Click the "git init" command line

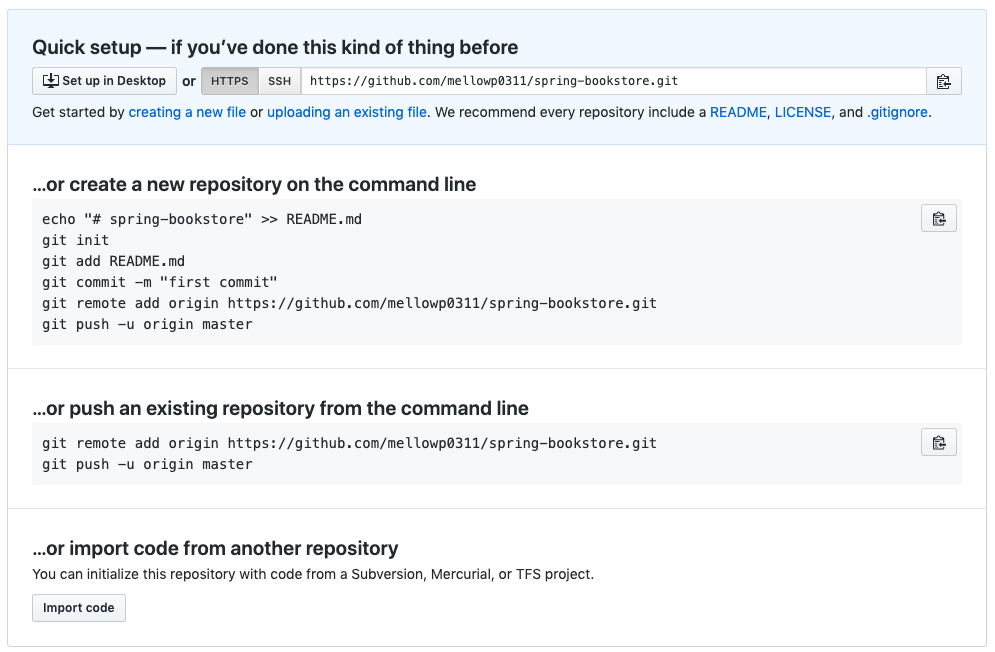pos(76,240)
